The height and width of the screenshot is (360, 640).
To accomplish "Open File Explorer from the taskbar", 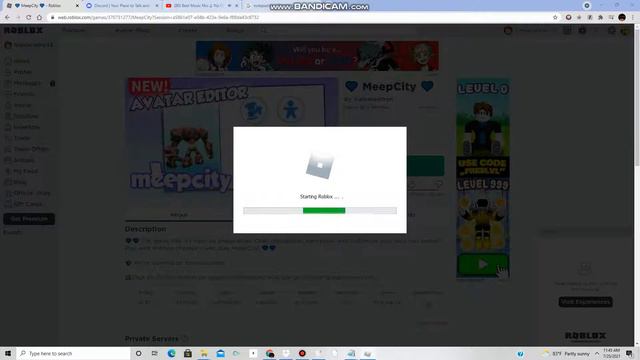I will coord(204,353).
